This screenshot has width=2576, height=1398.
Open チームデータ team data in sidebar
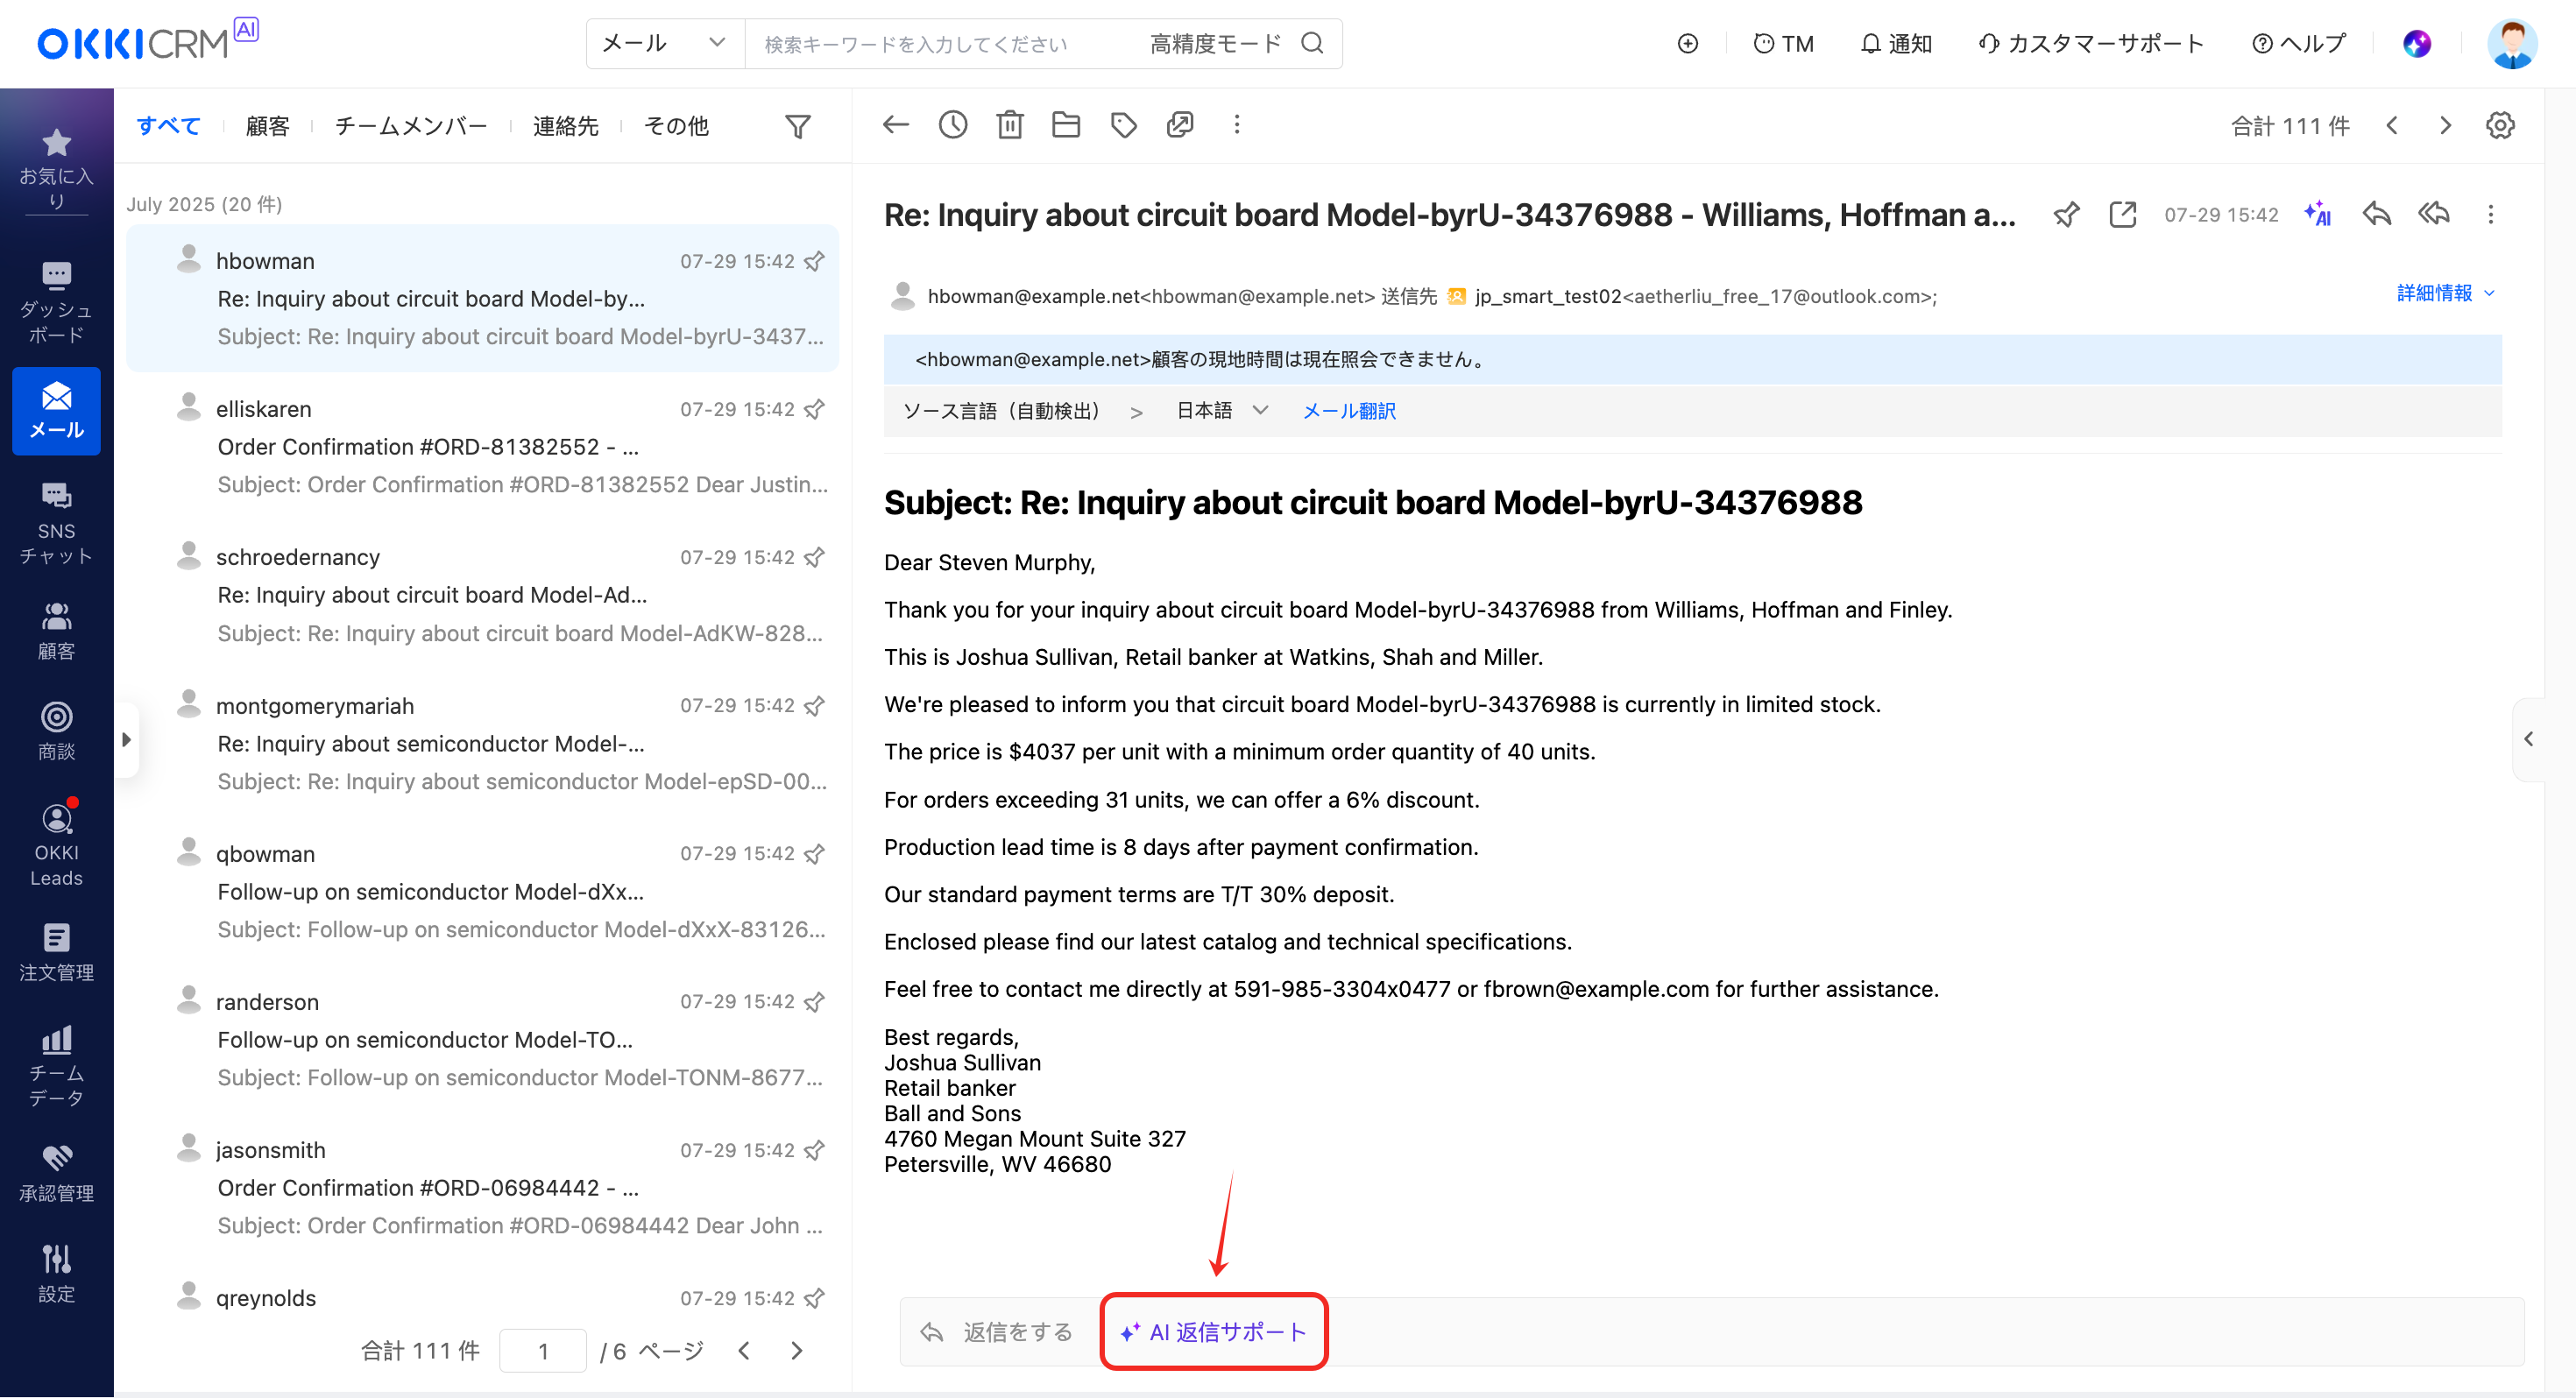(56, 1066)
